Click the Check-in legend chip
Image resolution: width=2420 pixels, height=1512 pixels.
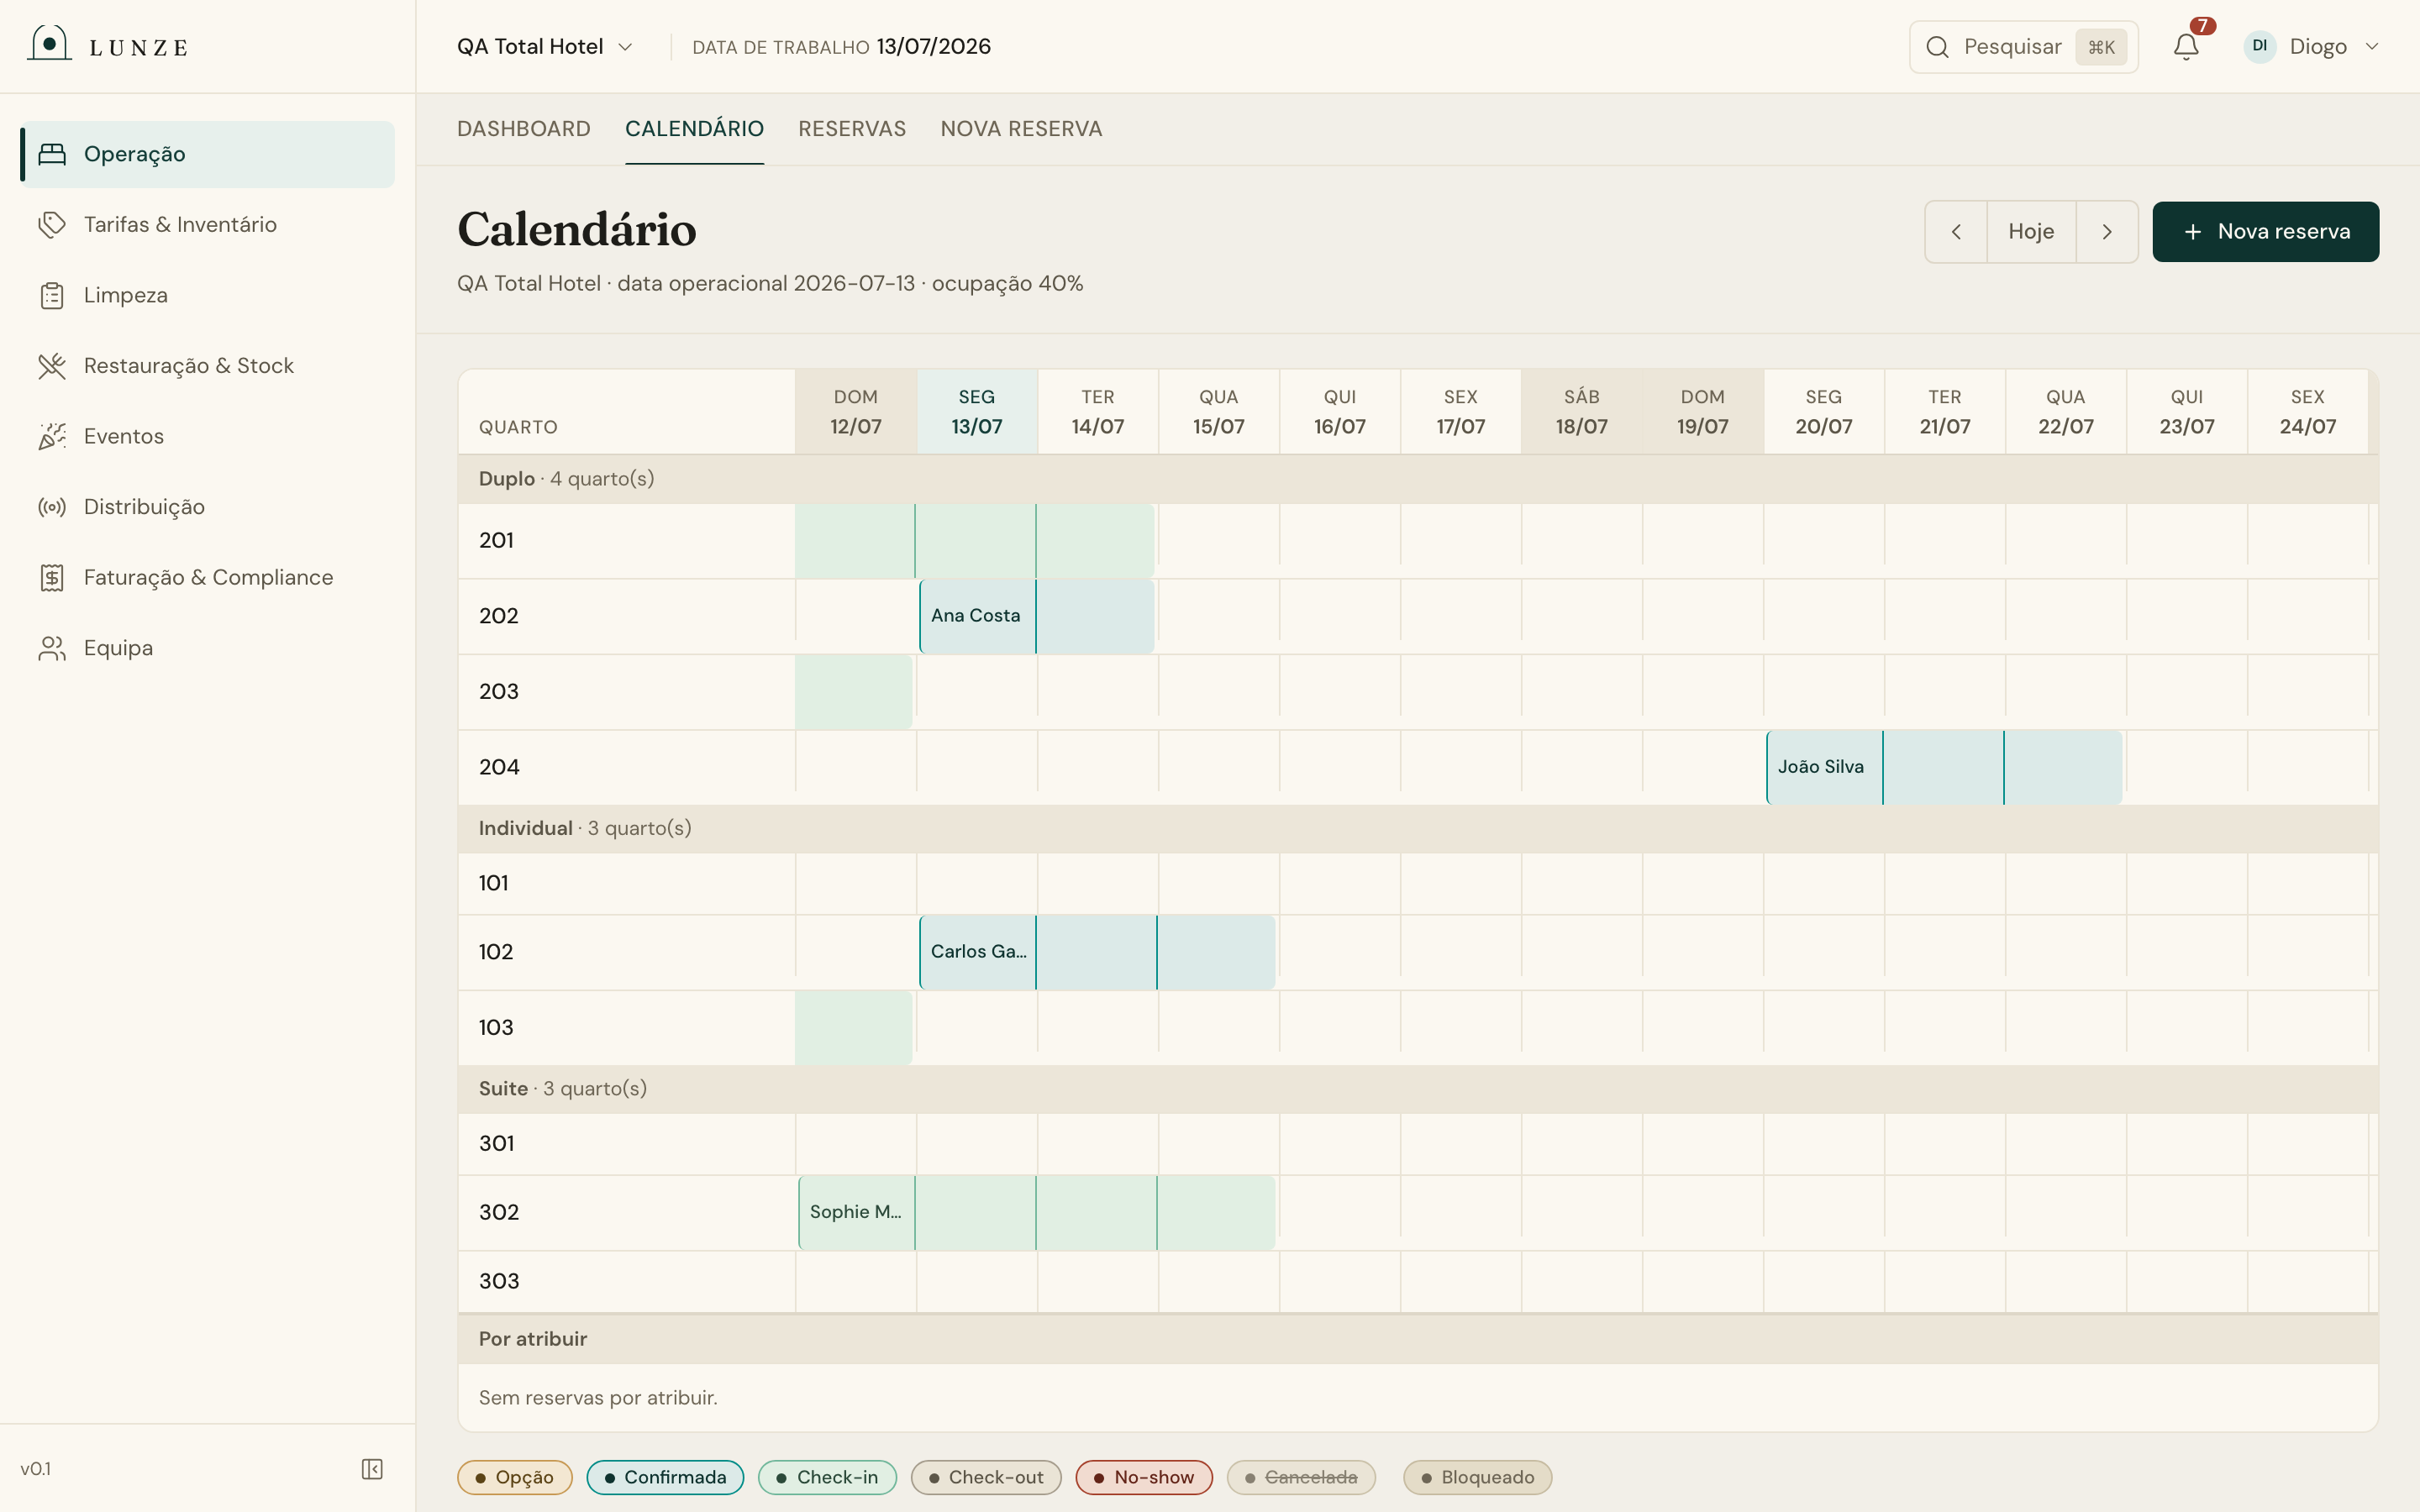click(827, 1477)
